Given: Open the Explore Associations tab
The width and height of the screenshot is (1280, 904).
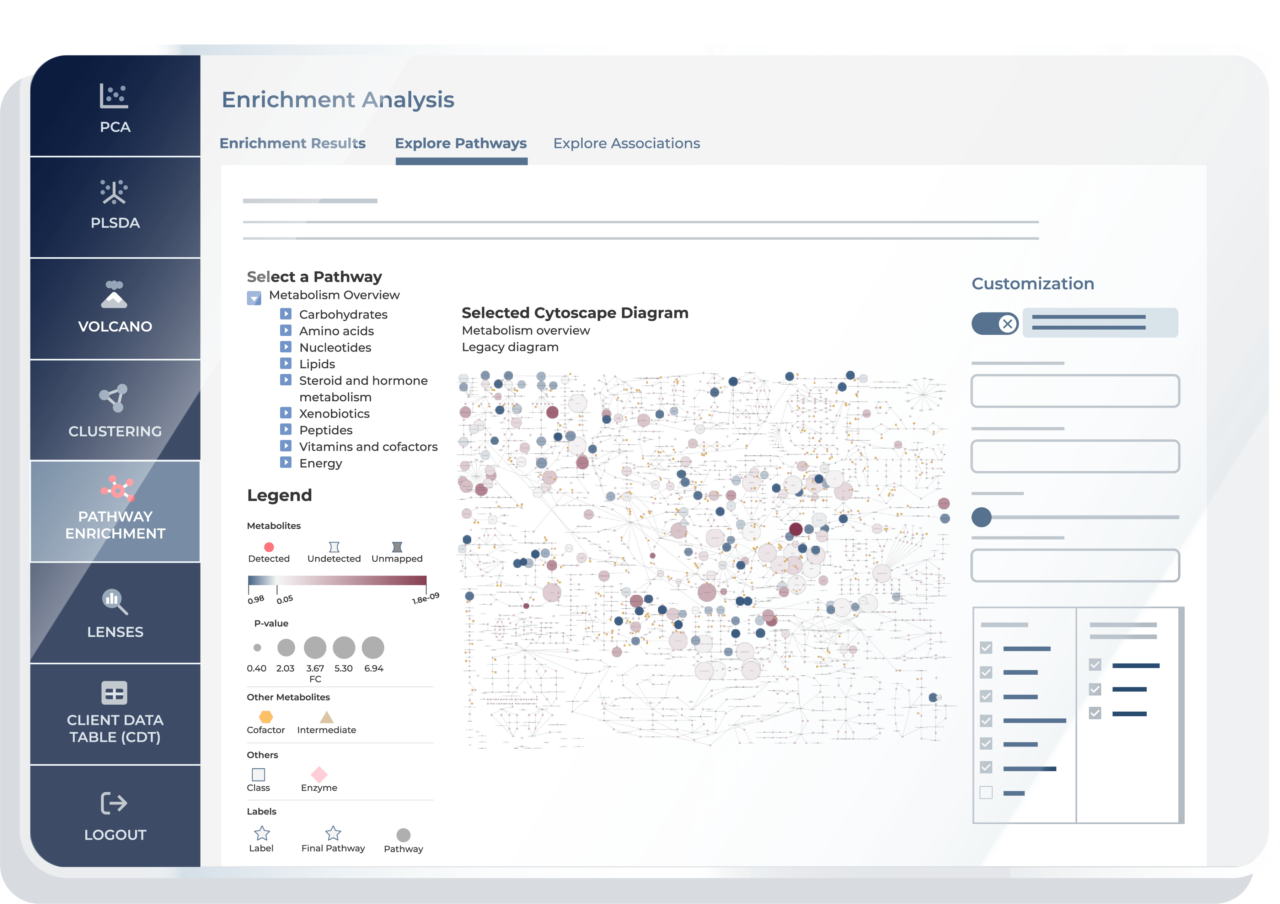Looking at the screenshot, I should pos(626,143).
